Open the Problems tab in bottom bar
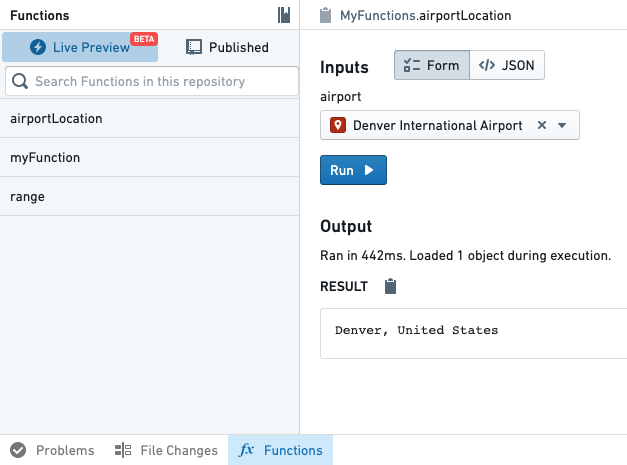 pyautogui.click(x=52, y=450)
